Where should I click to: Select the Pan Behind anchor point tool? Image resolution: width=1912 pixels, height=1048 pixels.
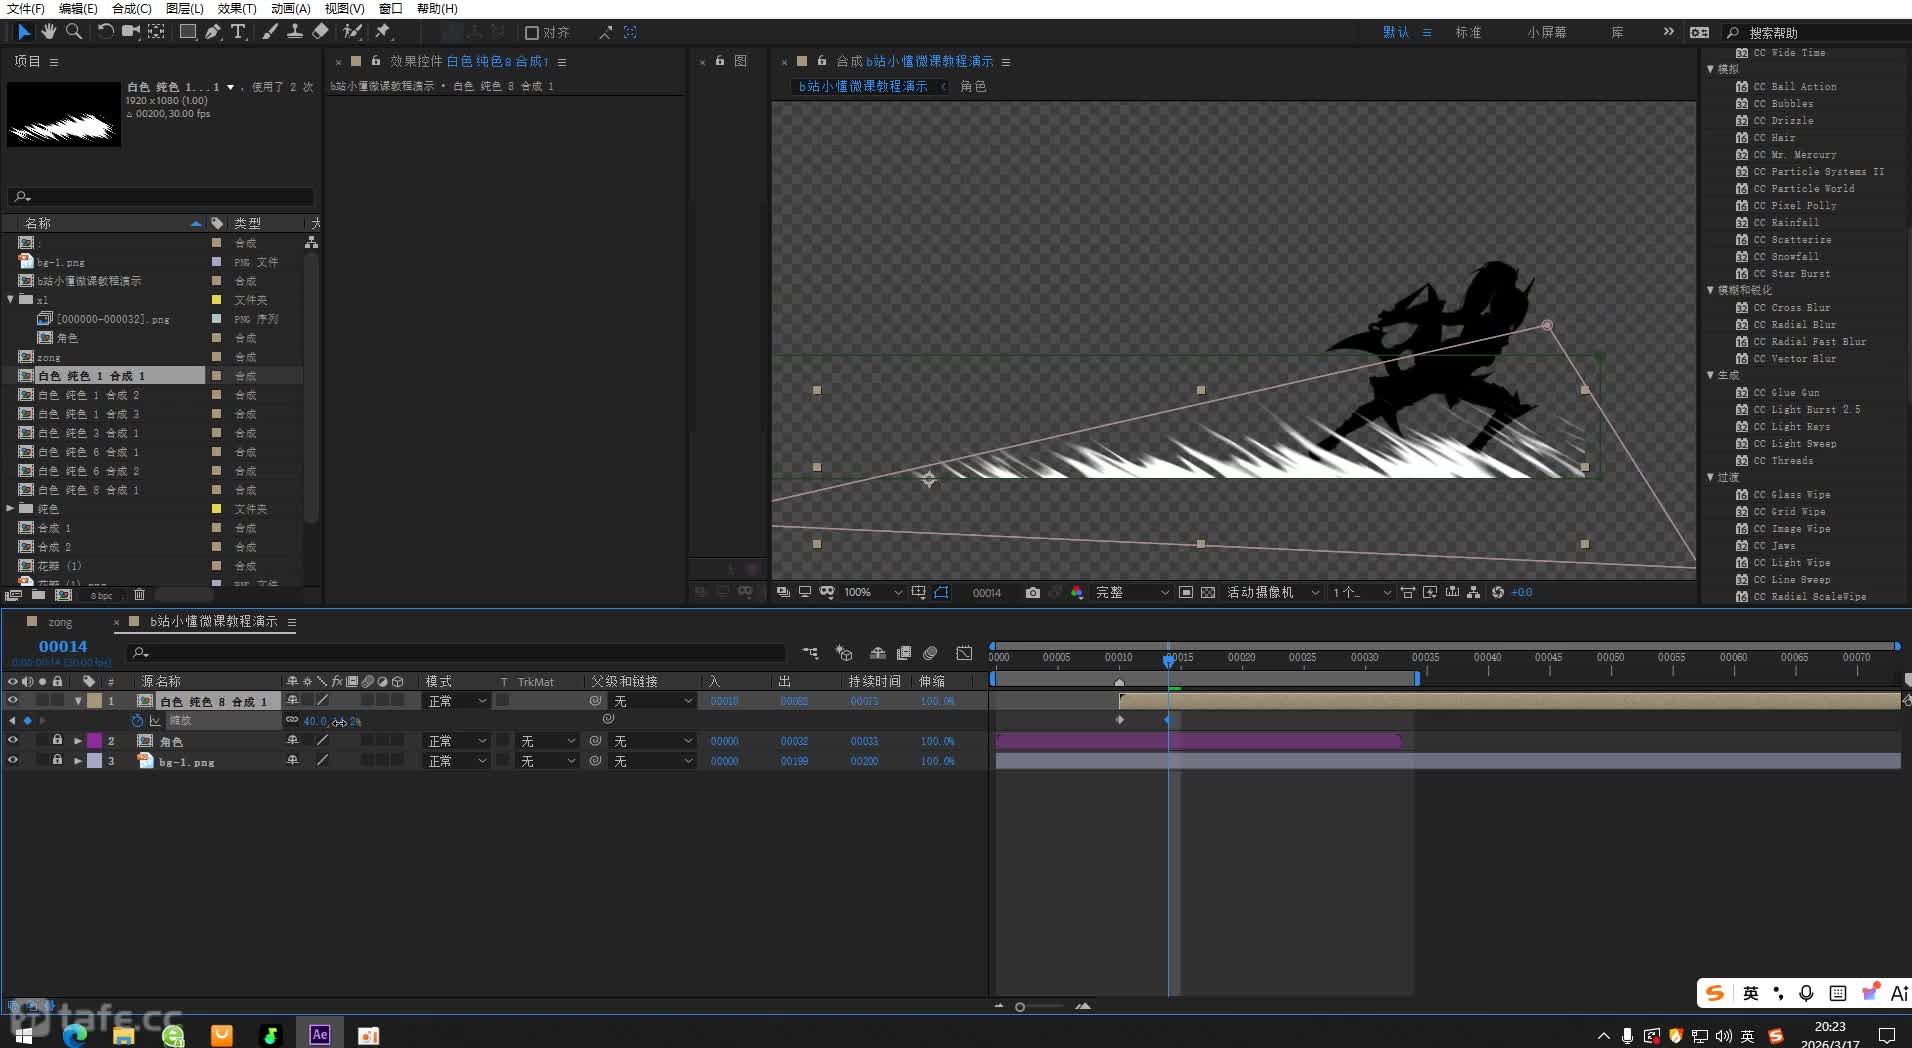click(157, 32)
